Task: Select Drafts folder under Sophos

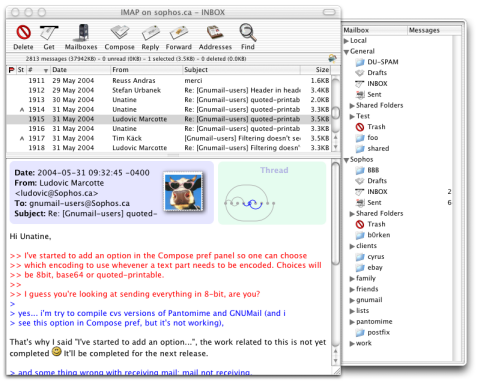Action: pos(377,181)
